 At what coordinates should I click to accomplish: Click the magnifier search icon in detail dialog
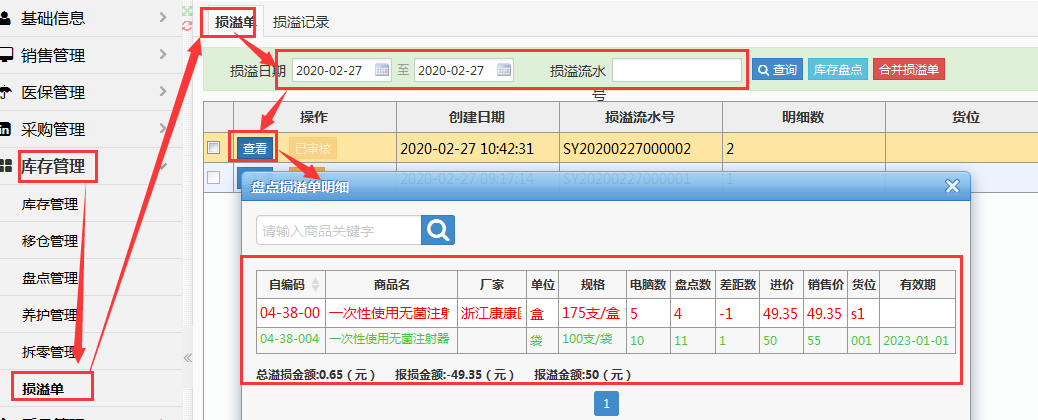438,230
